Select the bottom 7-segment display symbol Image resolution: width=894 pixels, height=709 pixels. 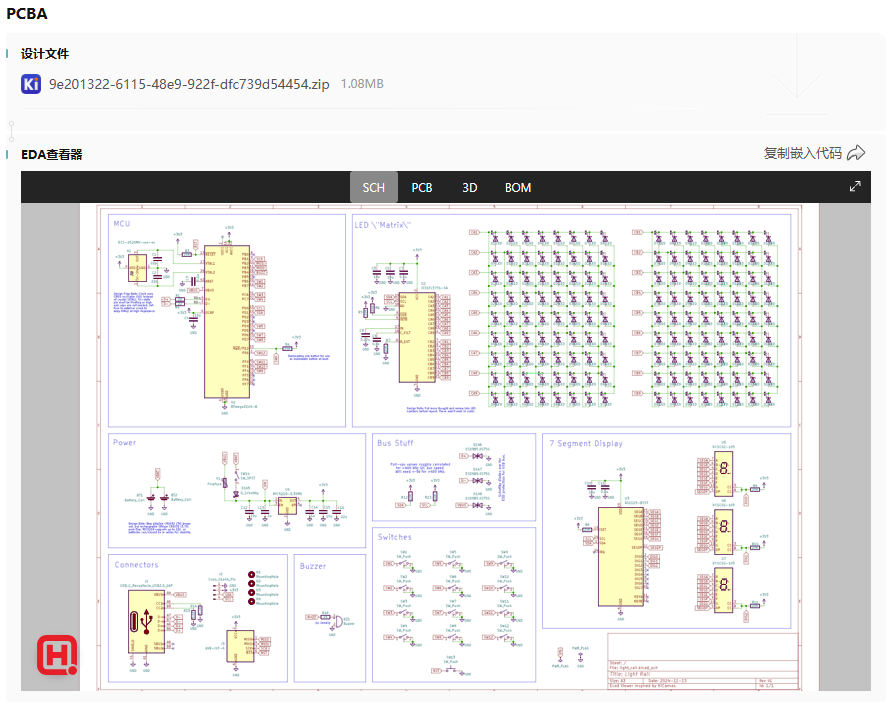pos(723,590)
